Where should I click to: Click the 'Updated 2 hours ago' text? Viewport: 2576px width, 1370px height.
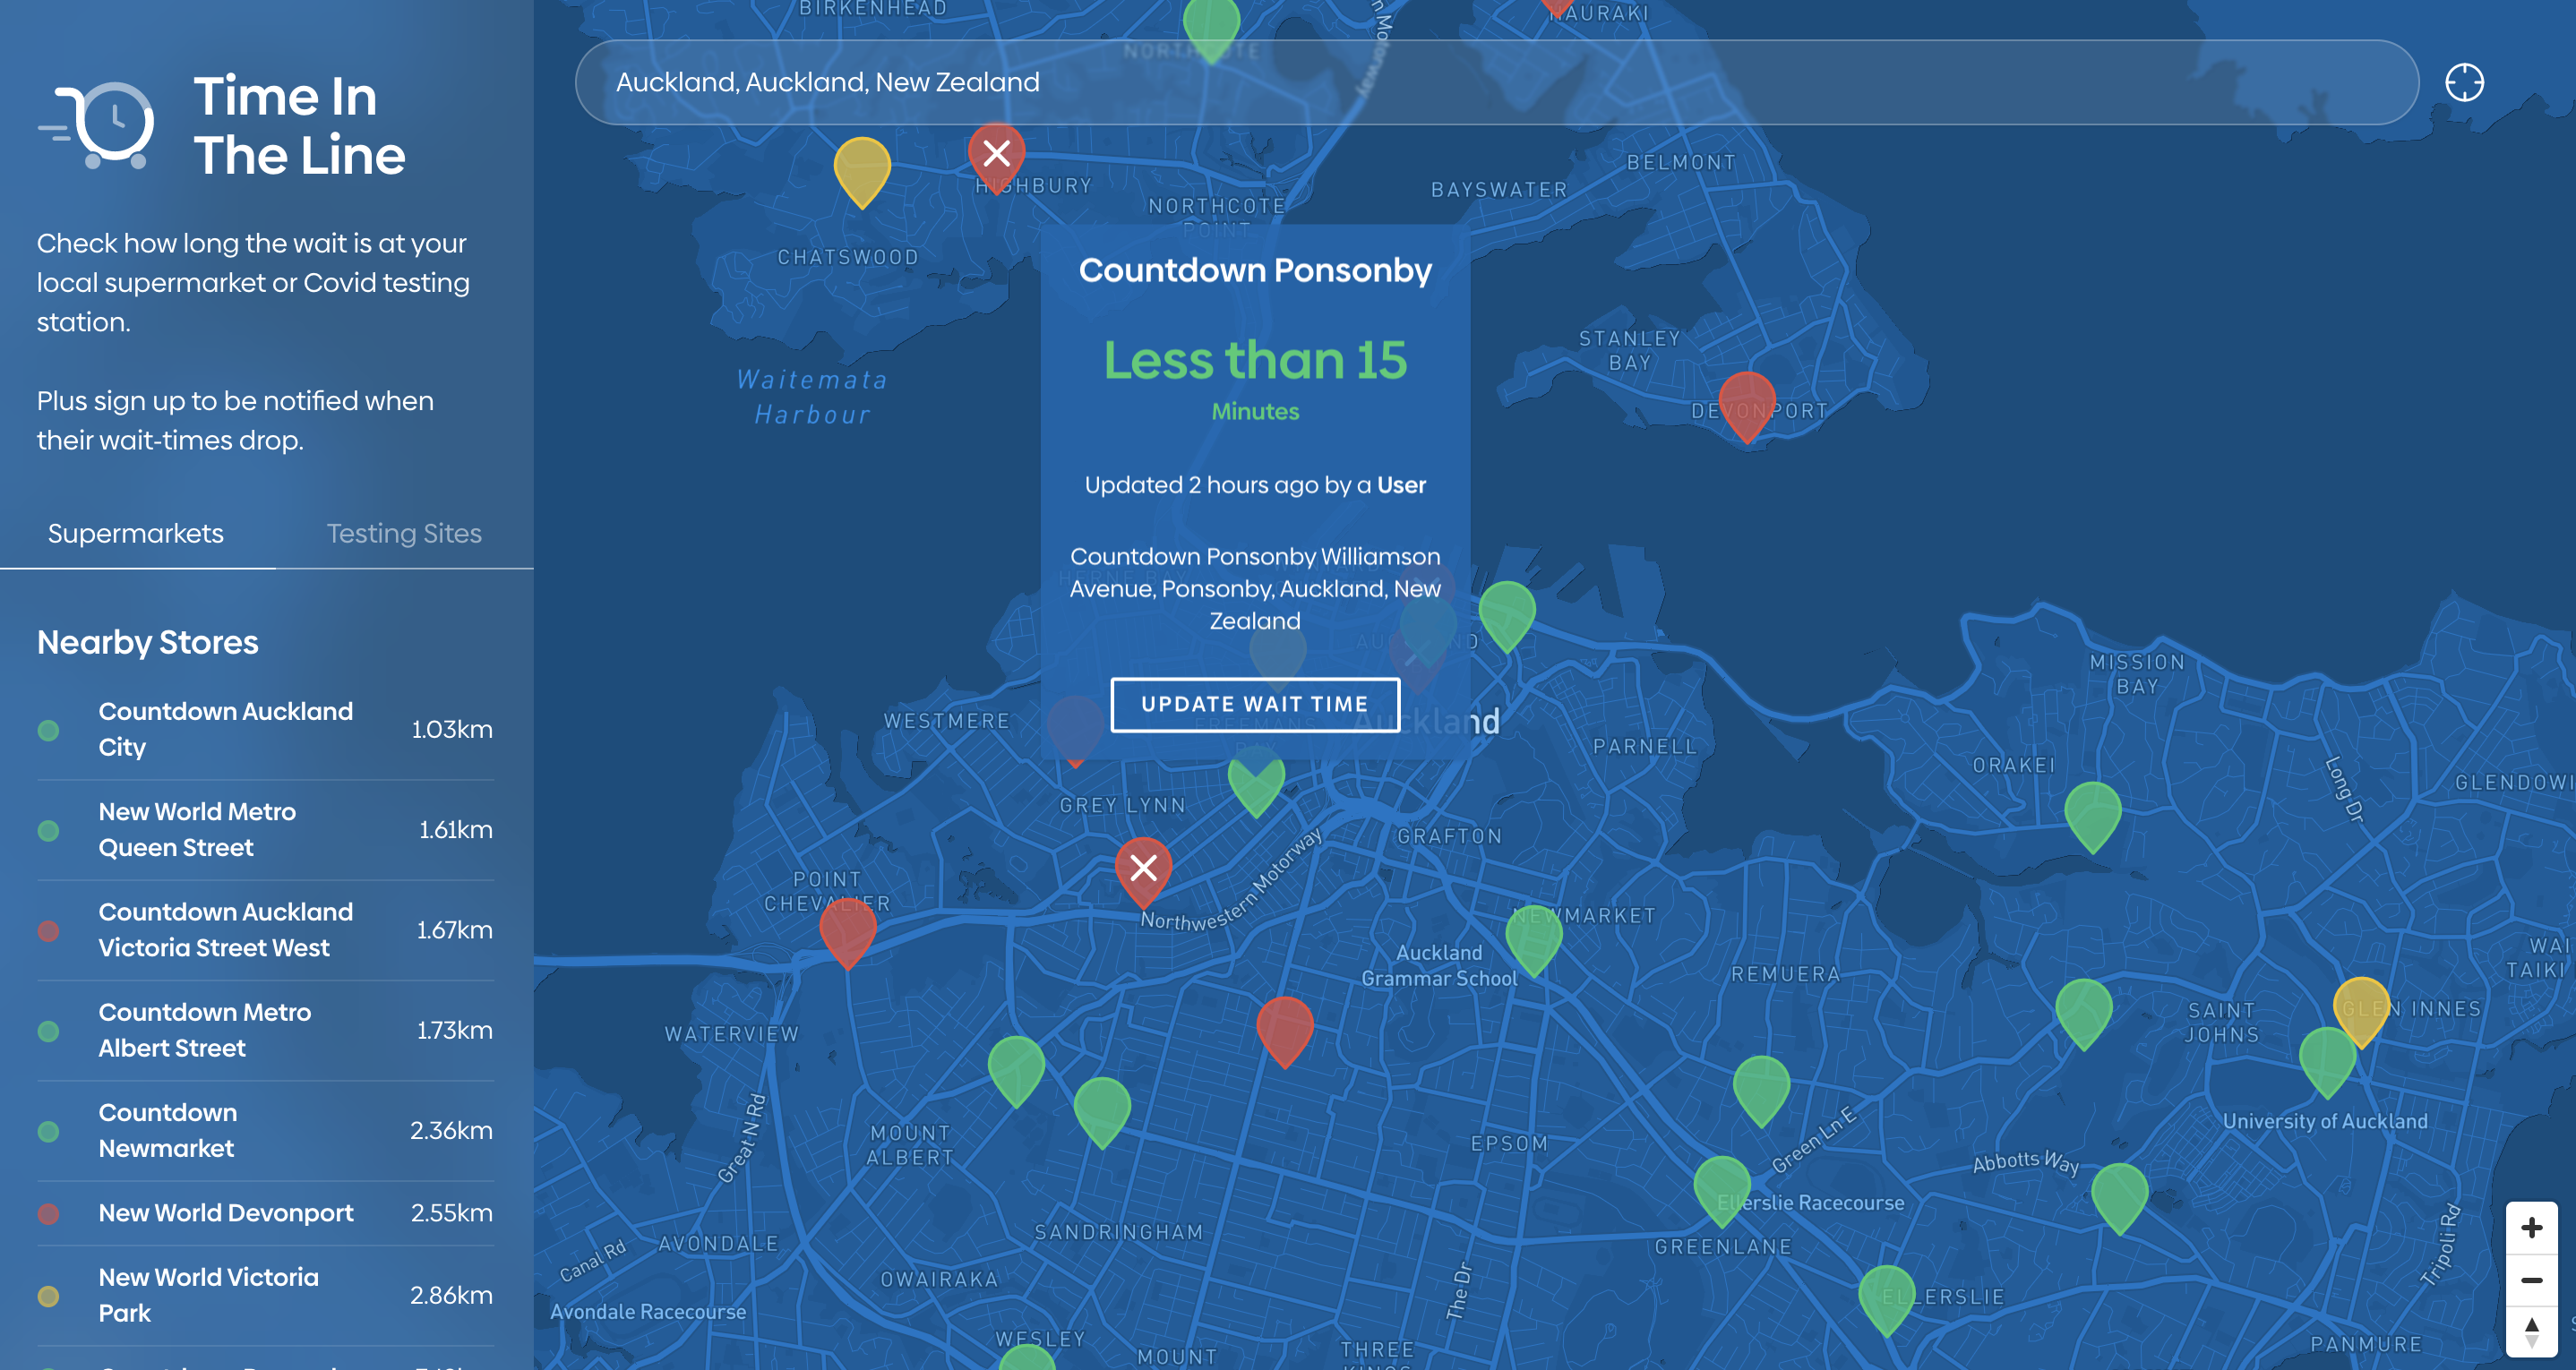[1255, 485]
